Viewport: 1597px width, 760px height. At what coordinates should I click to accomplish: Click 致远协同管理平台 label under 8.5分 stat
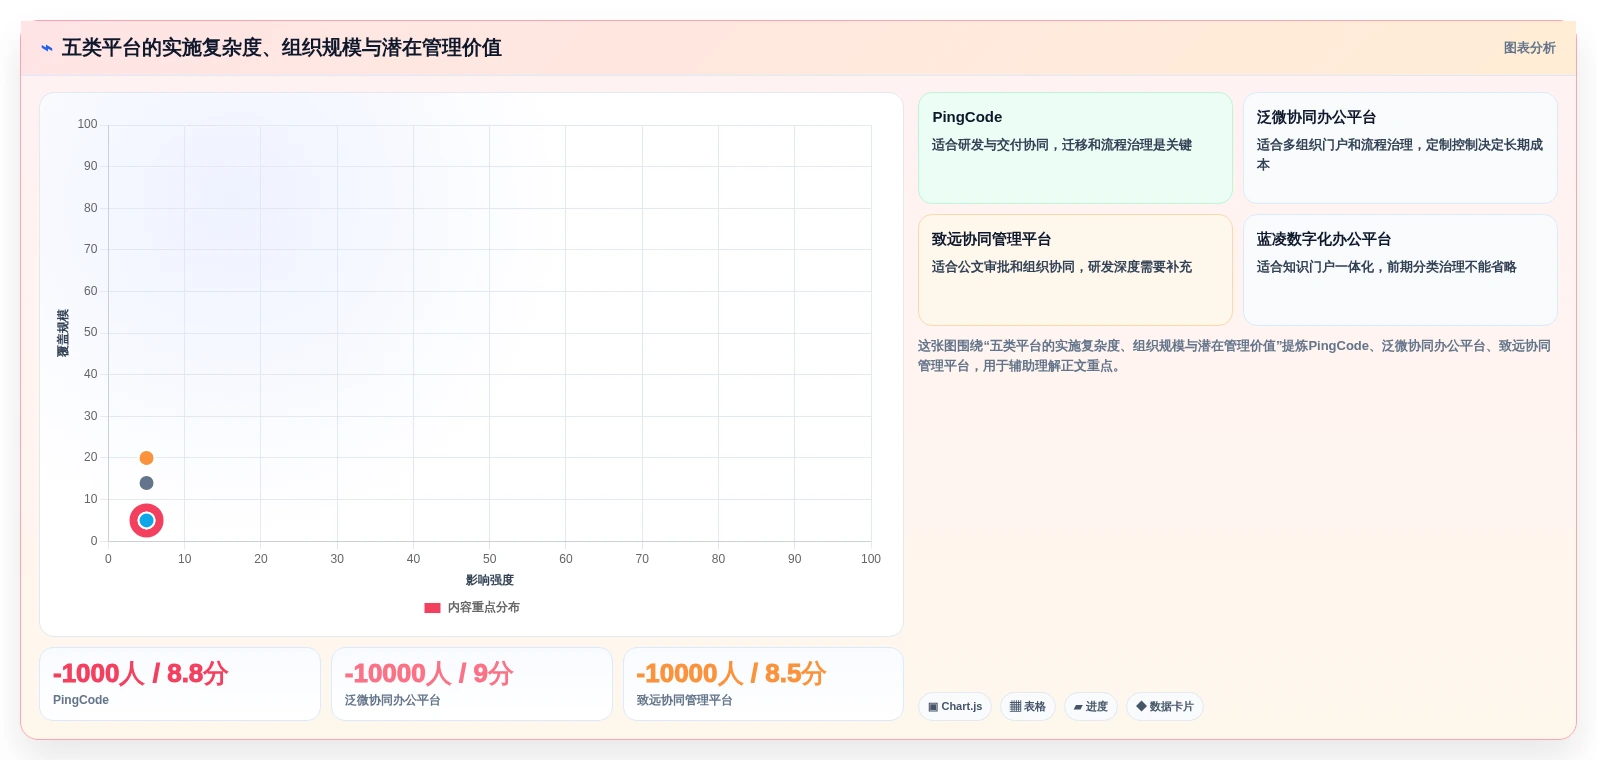point(685,700)
